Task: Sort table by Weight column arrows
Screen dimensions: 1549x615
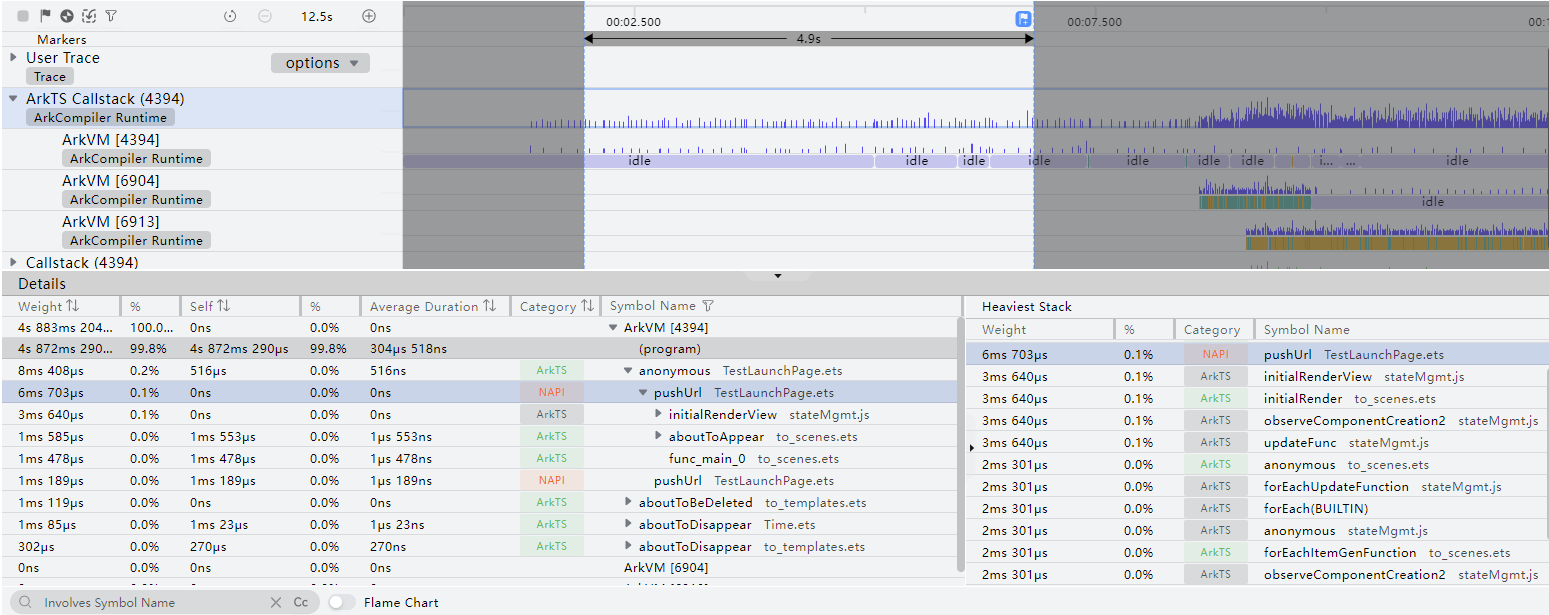Action: 72,306
